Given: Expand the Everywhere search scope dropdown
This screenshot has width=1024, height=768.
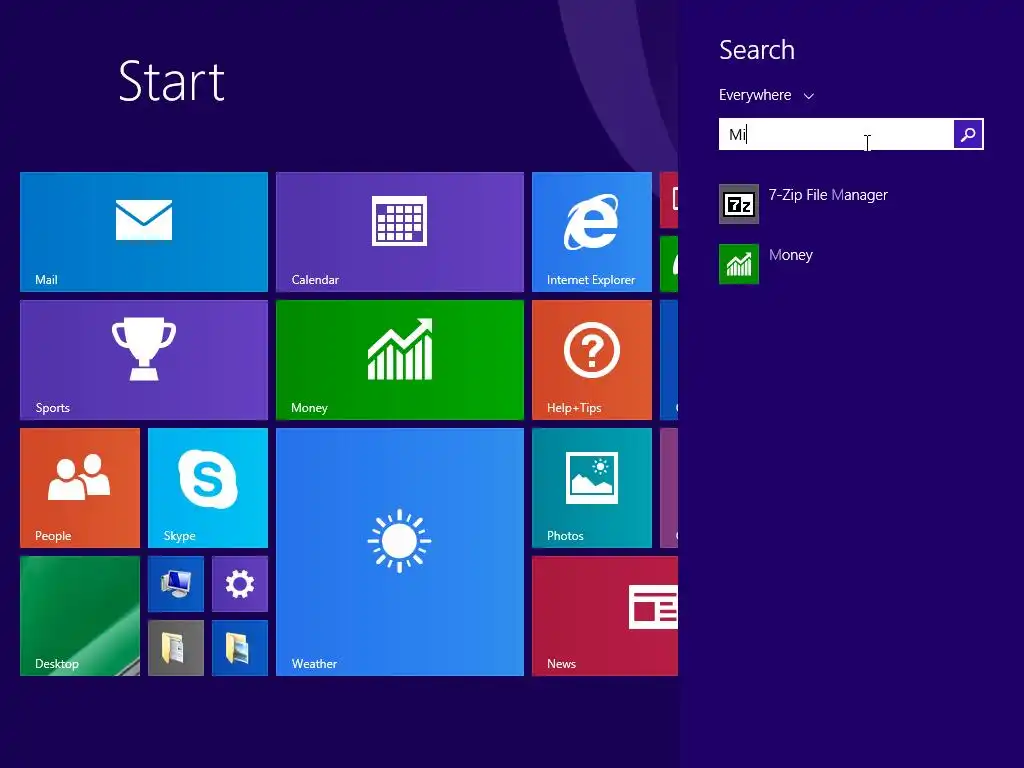Looking at the screenshot, I should tap(766, 95).
